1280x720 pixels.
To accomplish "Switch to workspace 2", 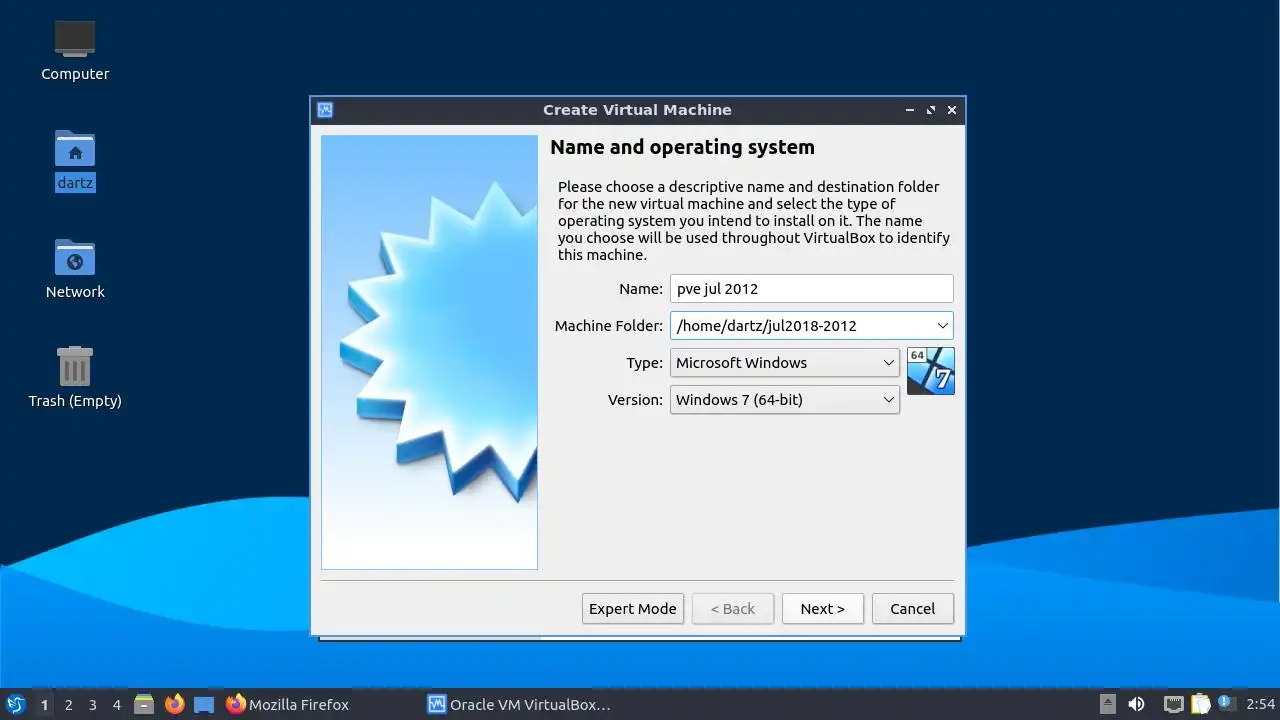I will [x=68, y=704].
